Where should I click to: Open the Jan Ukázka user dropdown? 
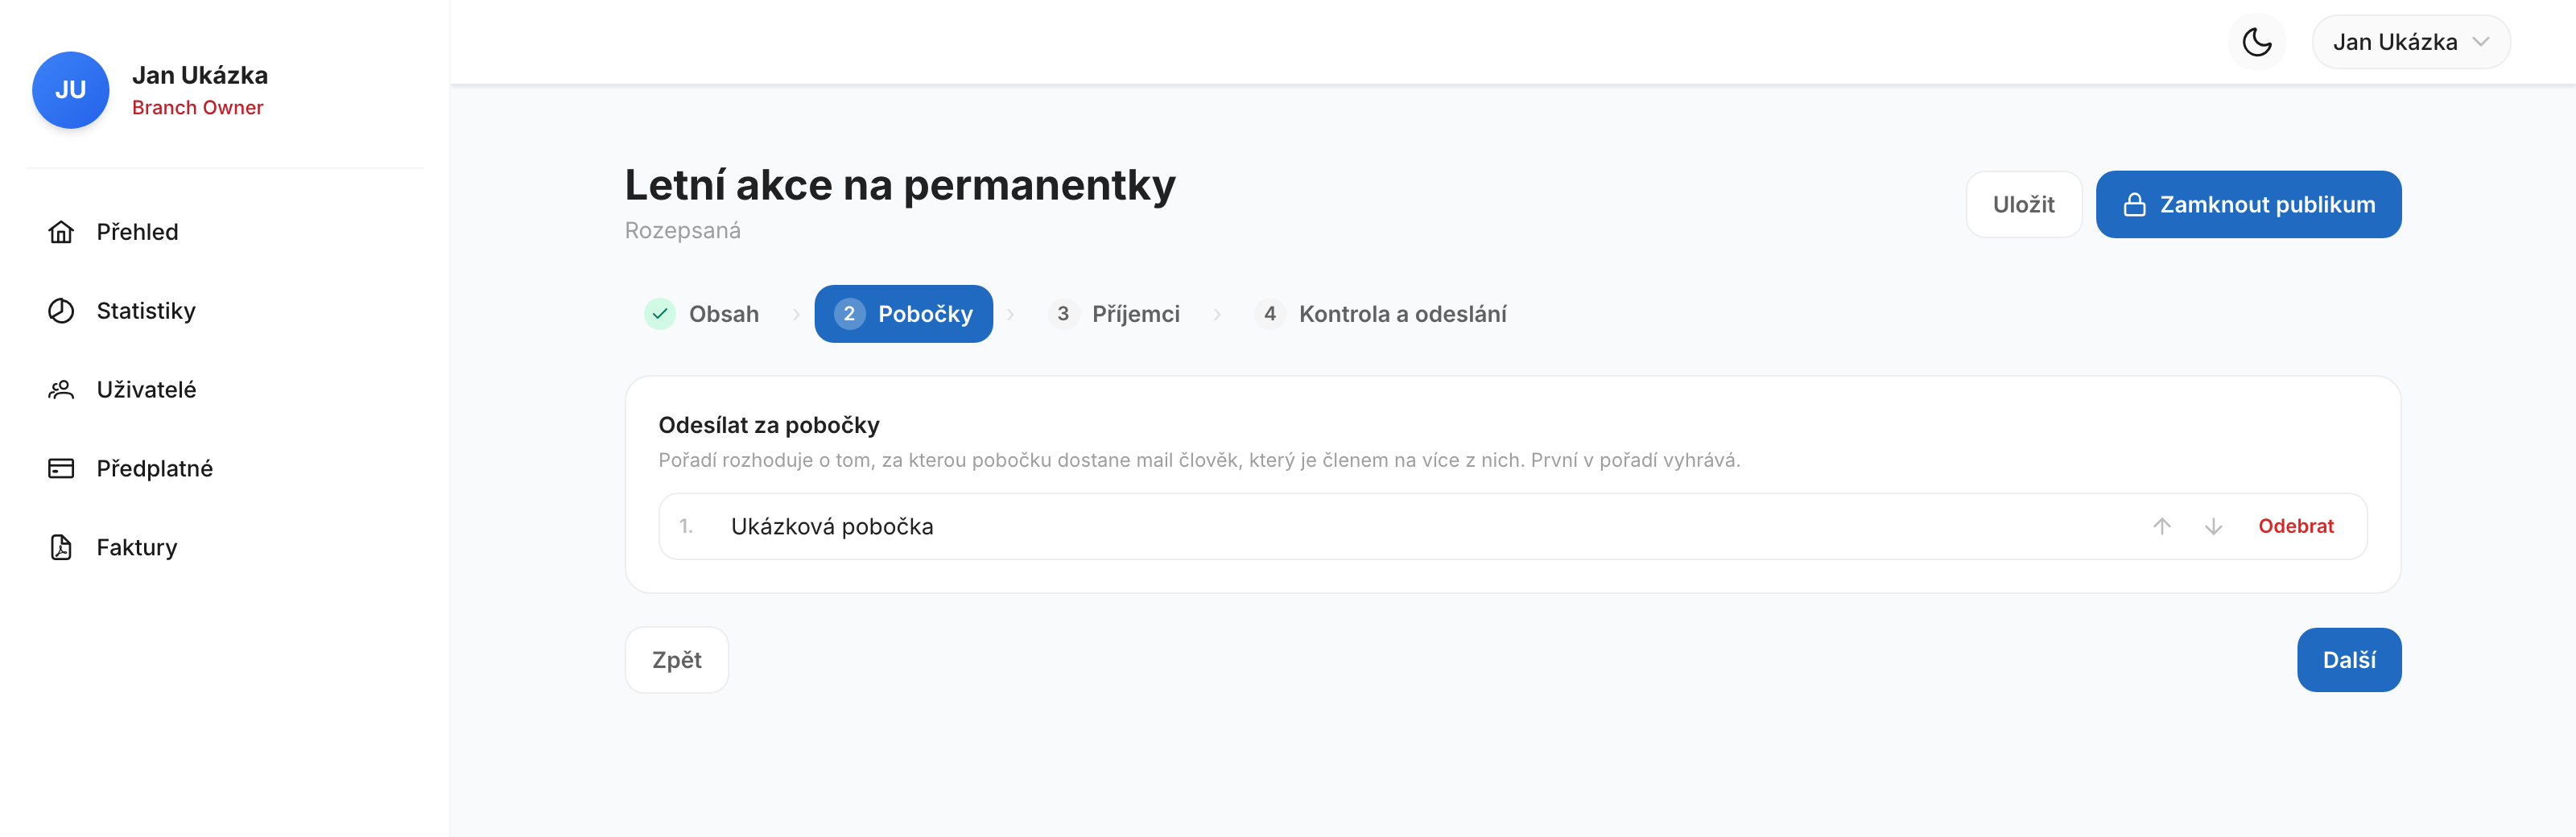click(2410, 42)
